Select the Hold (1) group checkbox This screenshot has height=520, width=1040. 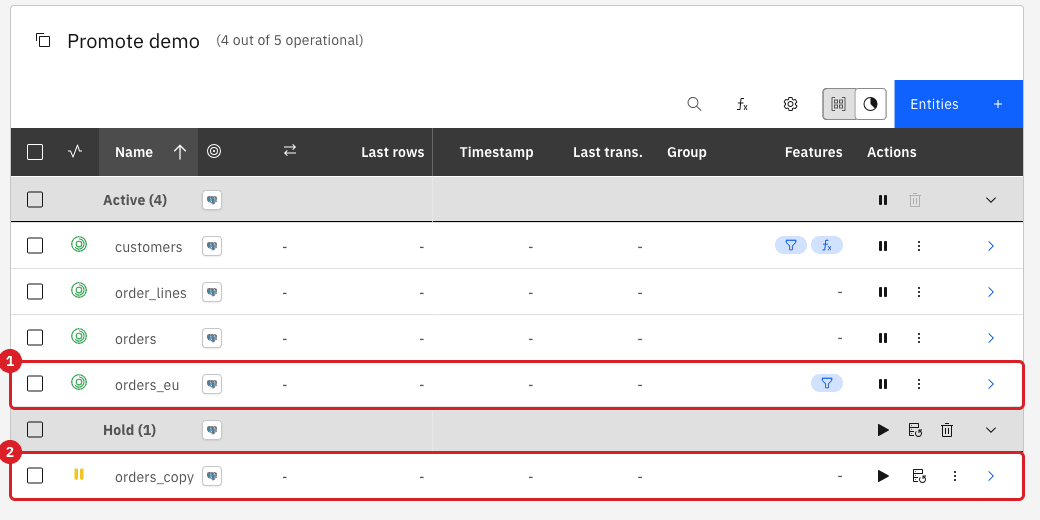(x=35, y=430)
